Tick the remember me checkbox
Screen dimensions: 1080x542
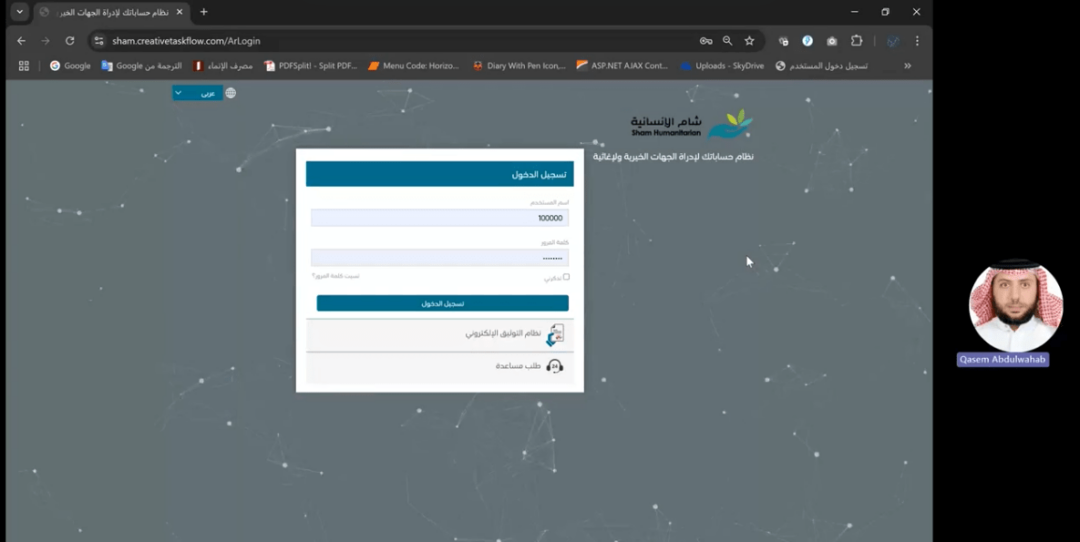coord(566,277)
